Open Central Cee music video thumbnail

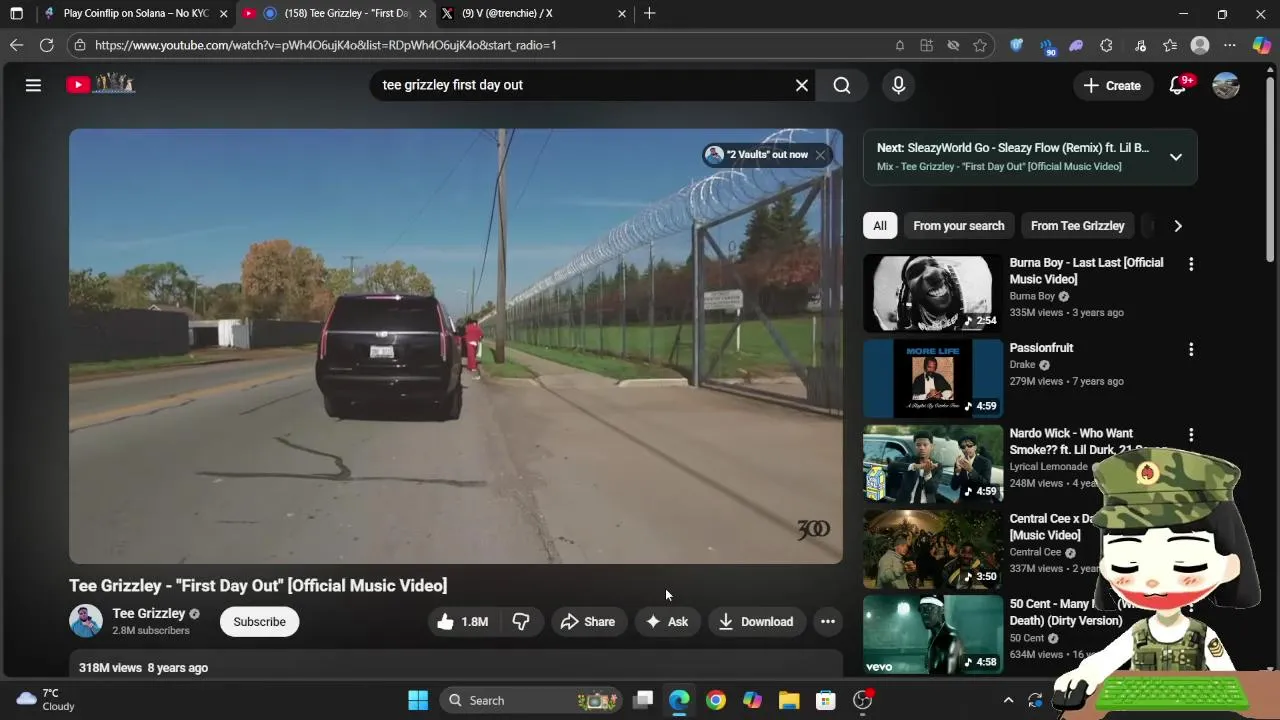click(933, 549)
